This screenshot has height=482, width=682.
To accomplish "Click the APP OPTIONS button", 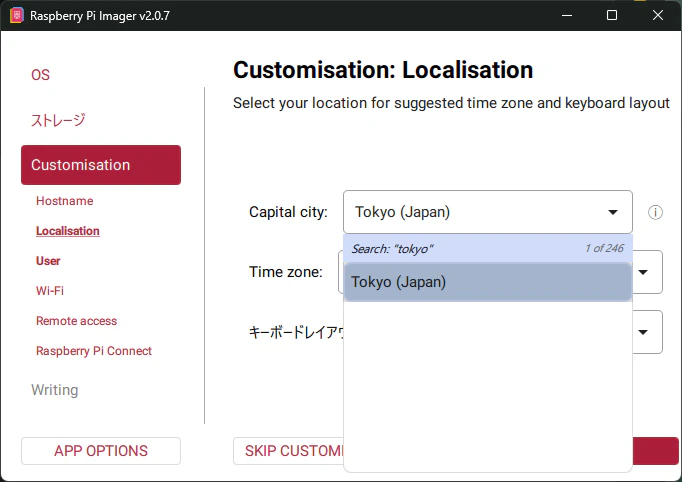I will point(101,451).
